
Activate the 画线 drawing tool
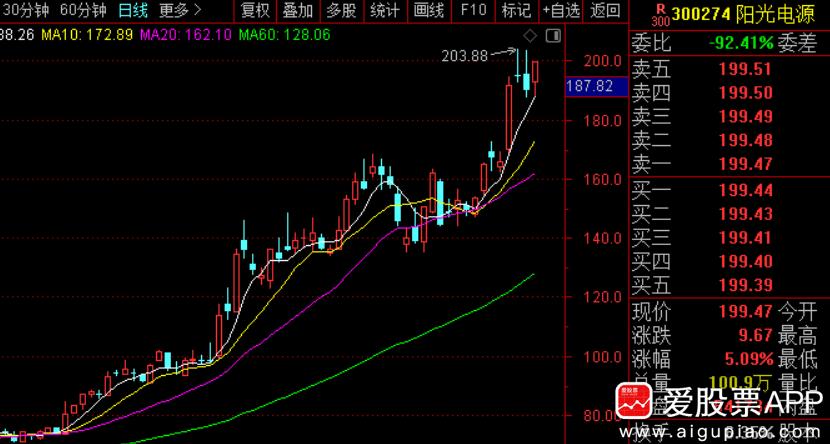(428, 10)
